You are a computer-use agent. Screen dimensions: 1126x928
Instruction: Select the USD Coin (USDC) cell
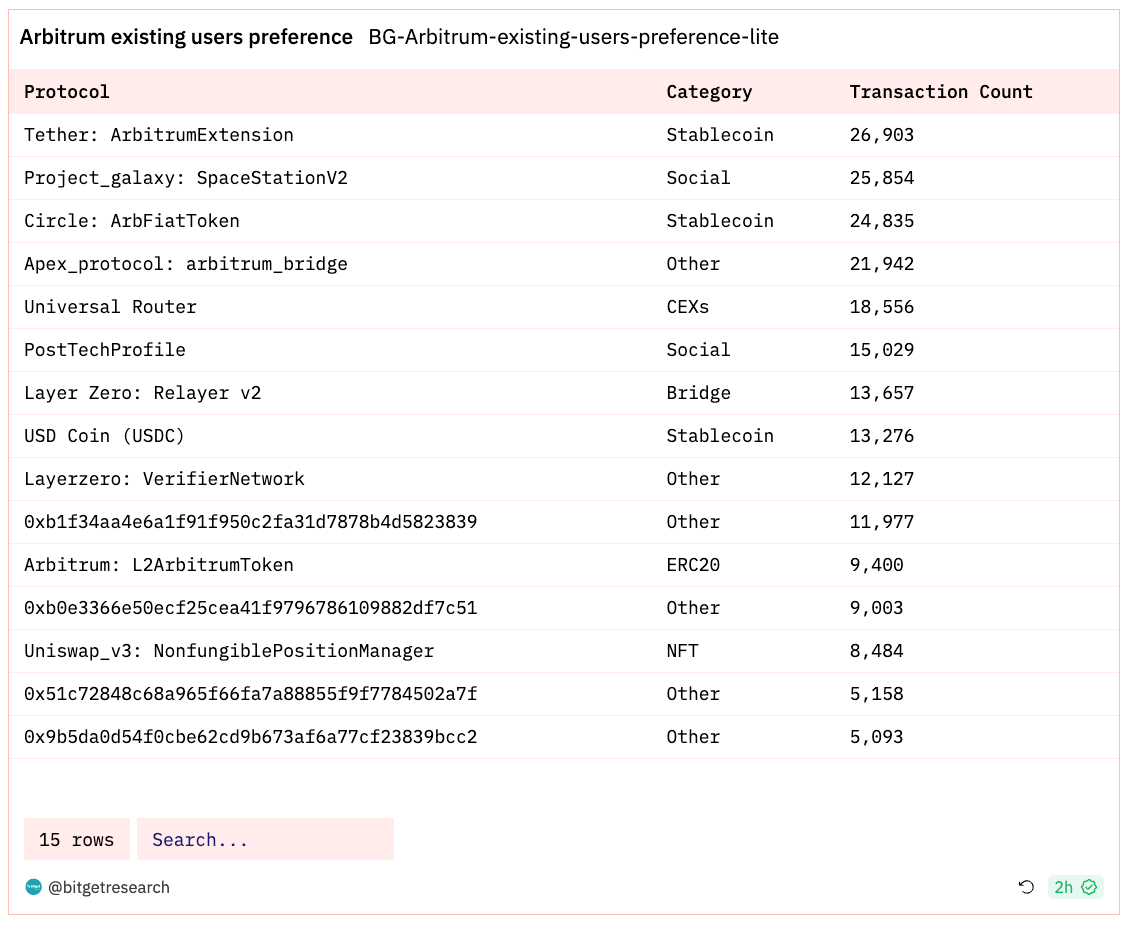104,436
